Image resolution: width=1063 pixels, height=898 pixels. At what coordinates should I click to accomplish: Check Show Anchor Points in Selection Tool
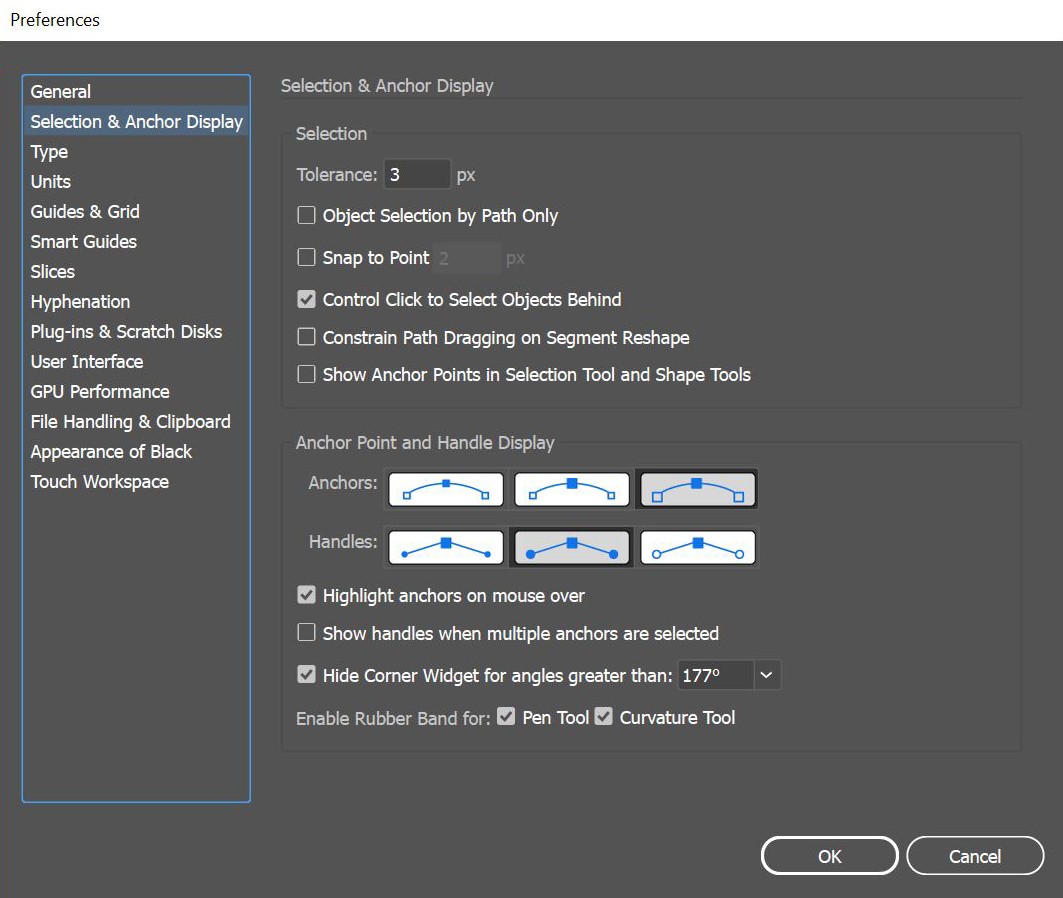point(306,374)
